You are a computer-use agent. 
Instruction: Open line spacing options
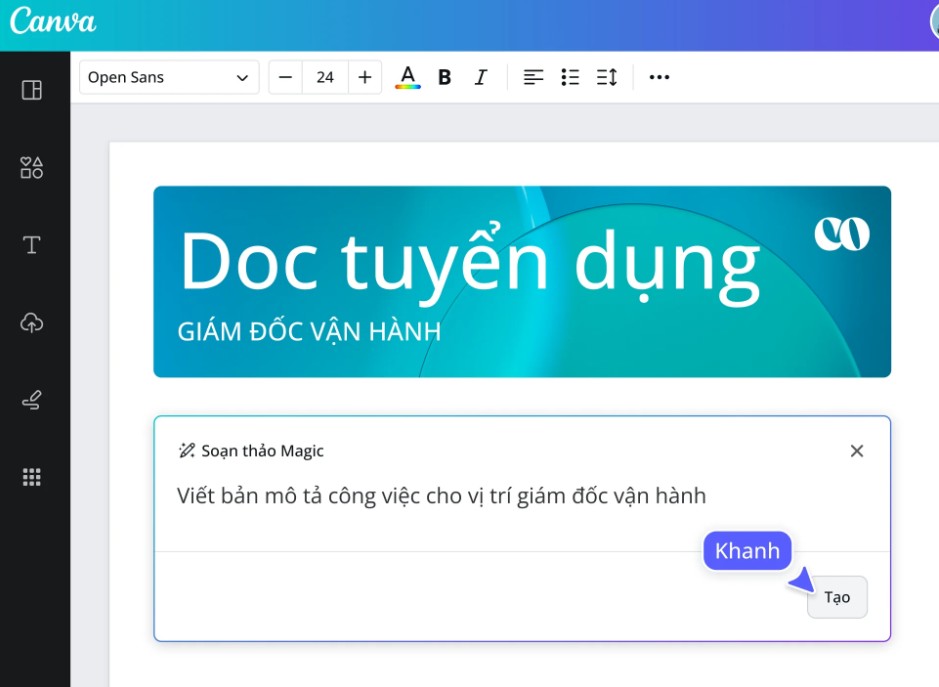(607, 77)
